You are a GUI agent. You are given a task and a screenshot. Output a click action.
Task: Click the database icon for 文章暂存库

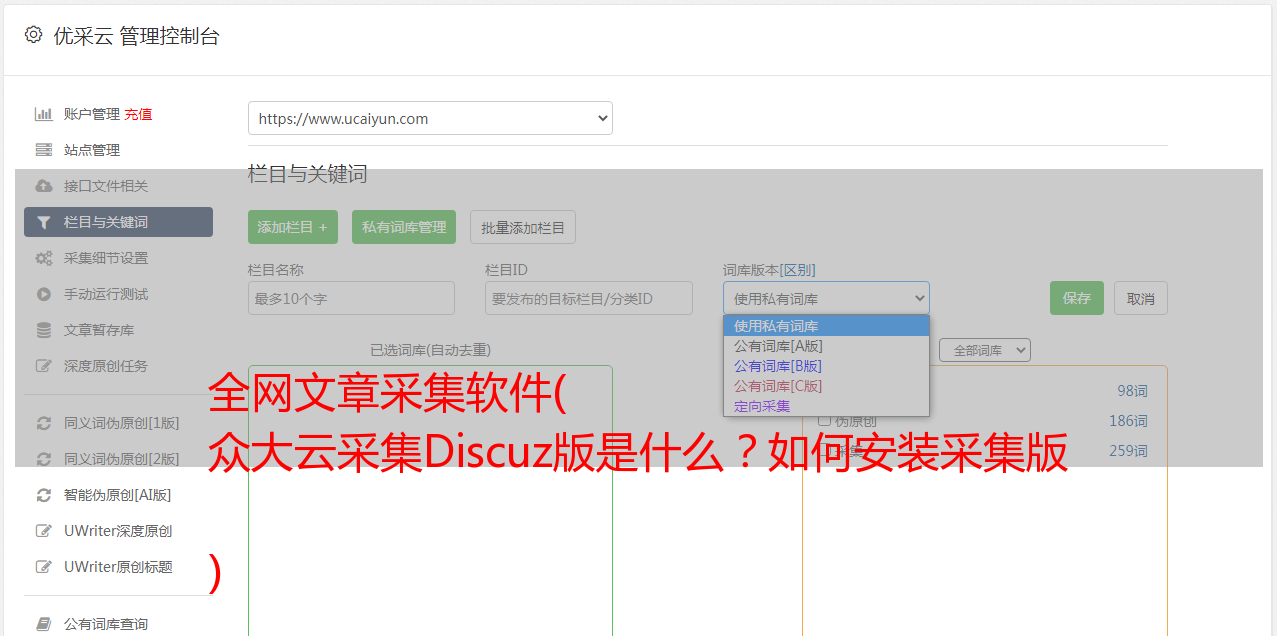[44, 330]
